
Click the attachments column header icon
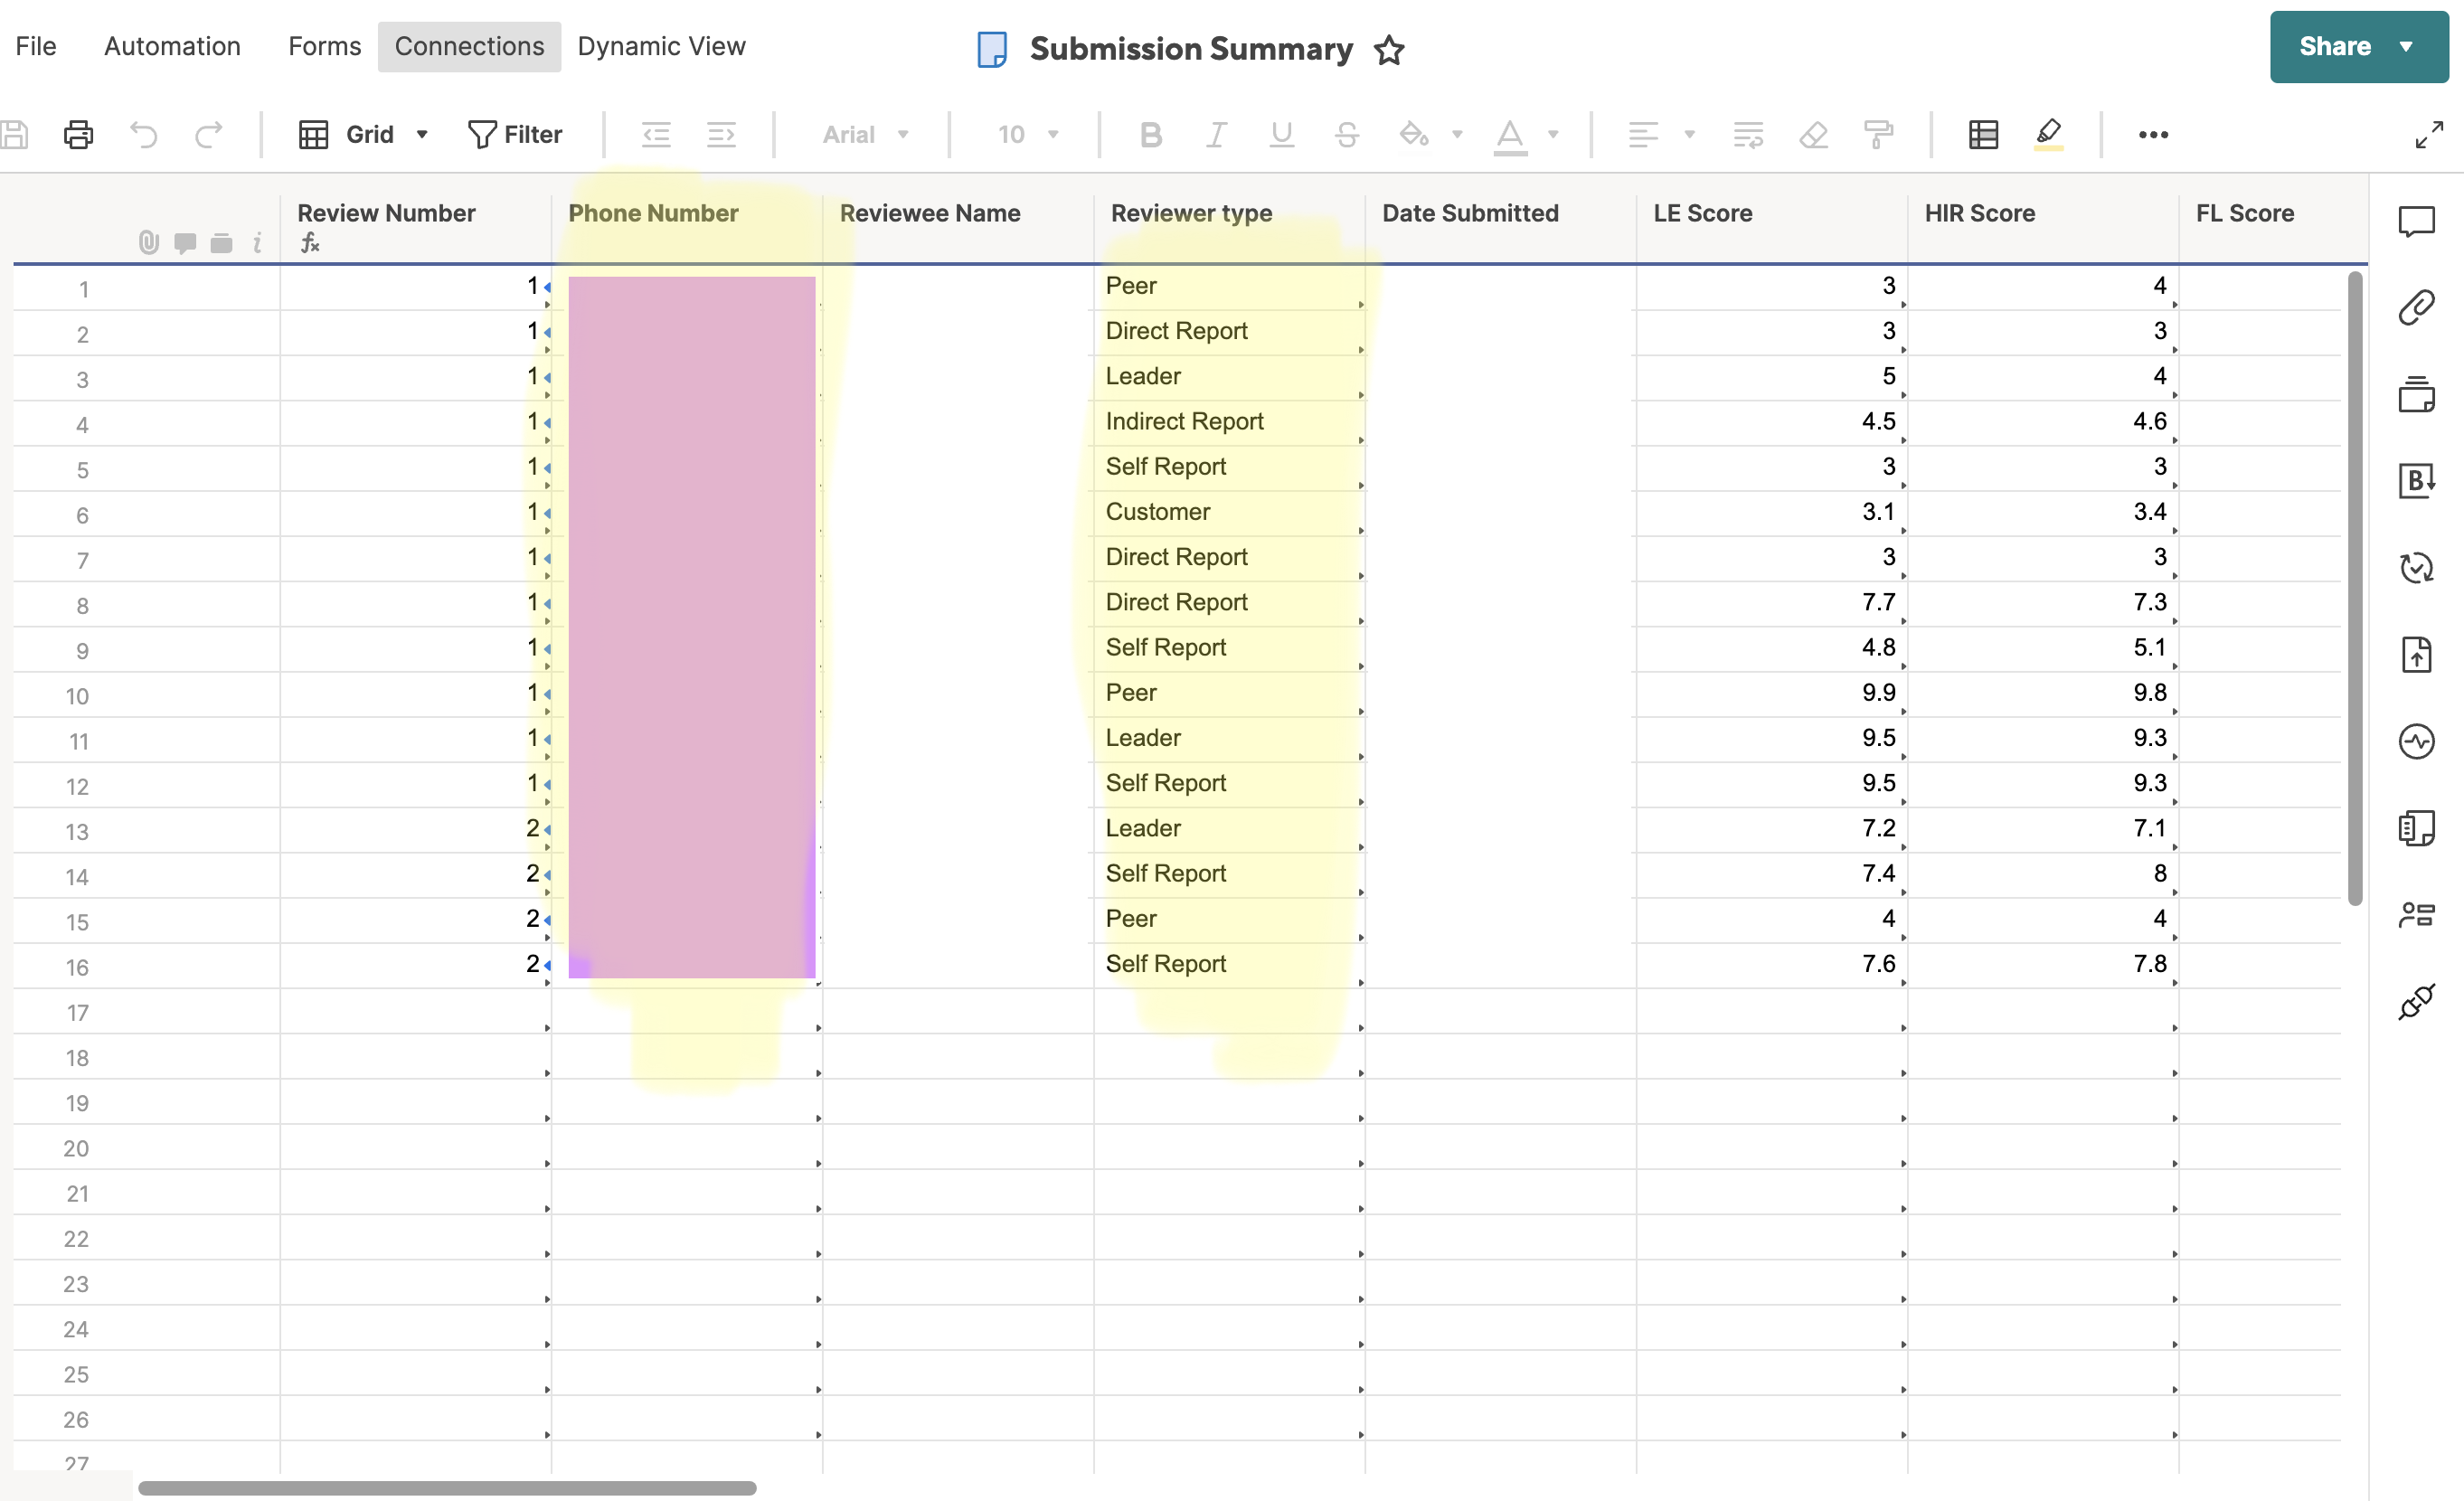tap(149, 242)
